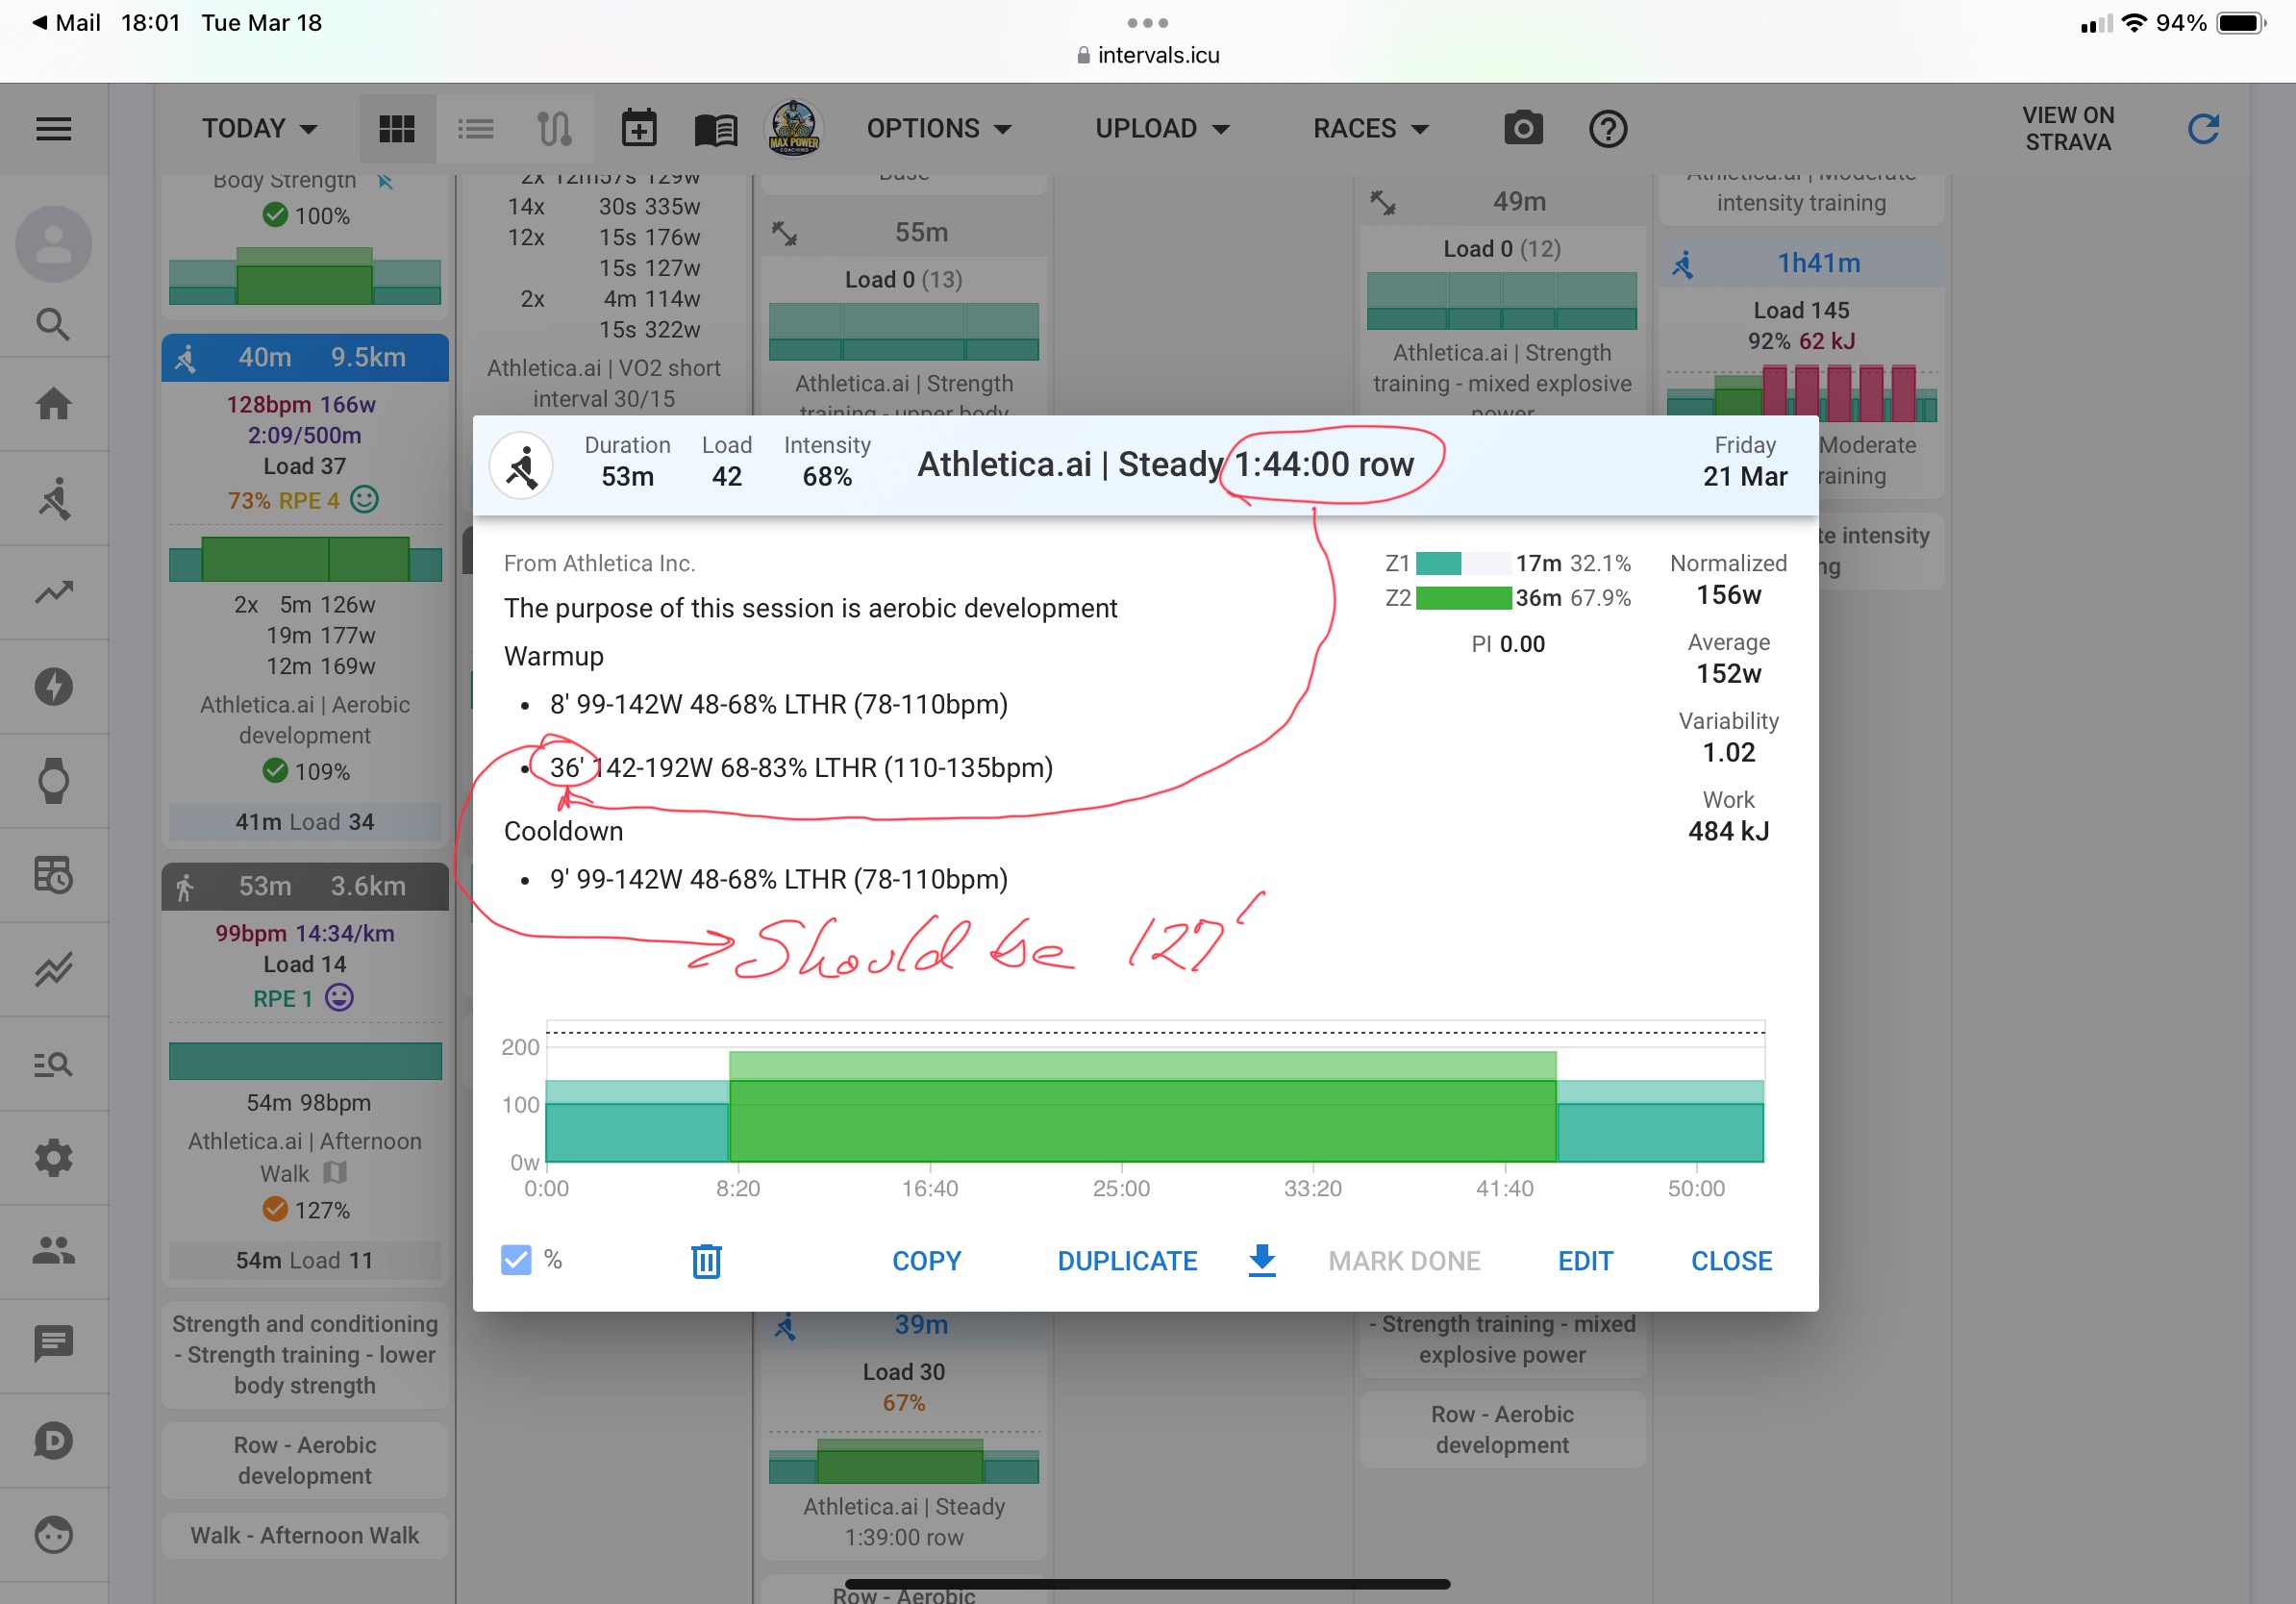Click the COPY button
The width and height of the screenshot is (2296, 1604).
pyautogui.click(x=926, y=1261)
